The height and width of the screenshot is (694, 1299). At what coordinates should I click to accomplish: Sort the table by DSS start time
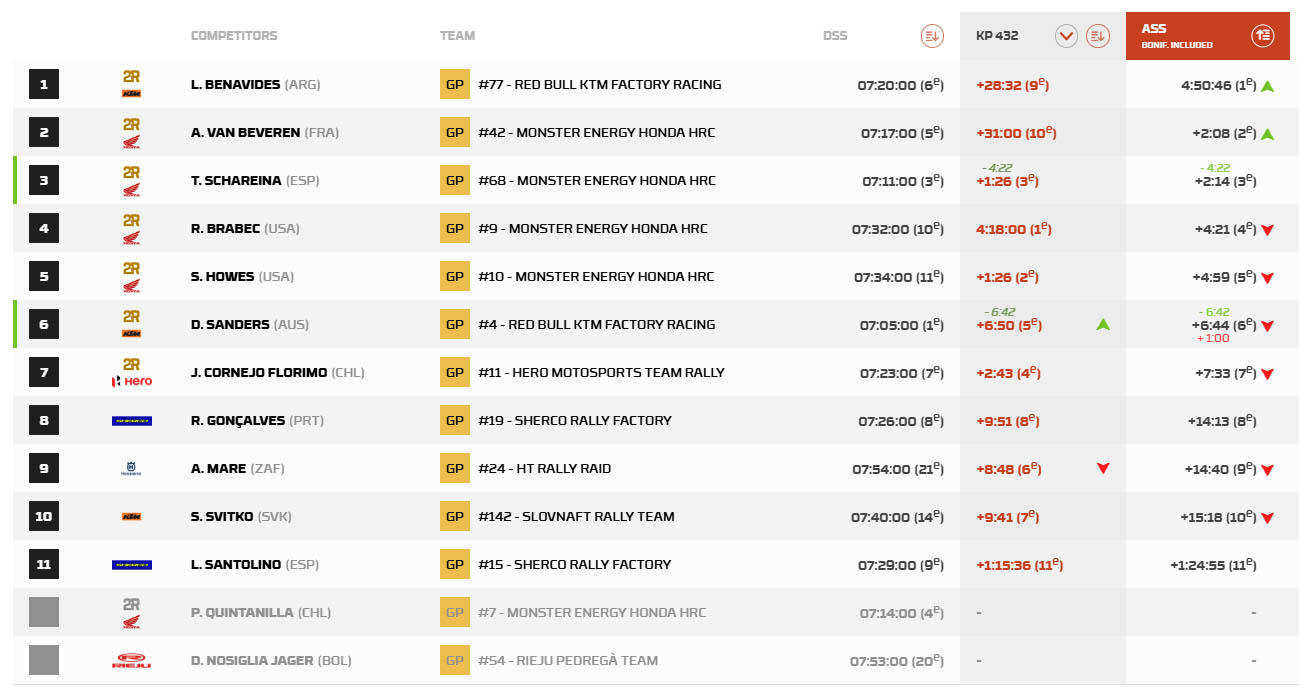coord(931,36)
